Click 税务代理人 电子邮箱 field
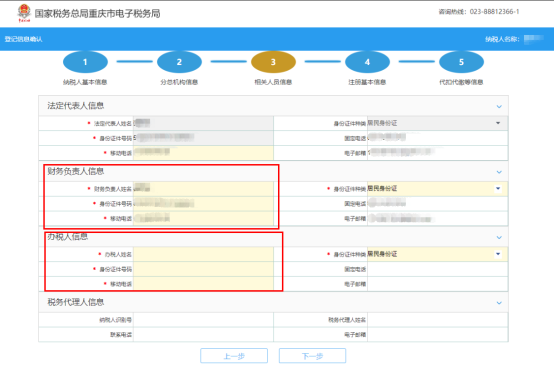 click(x=437, y=334)
